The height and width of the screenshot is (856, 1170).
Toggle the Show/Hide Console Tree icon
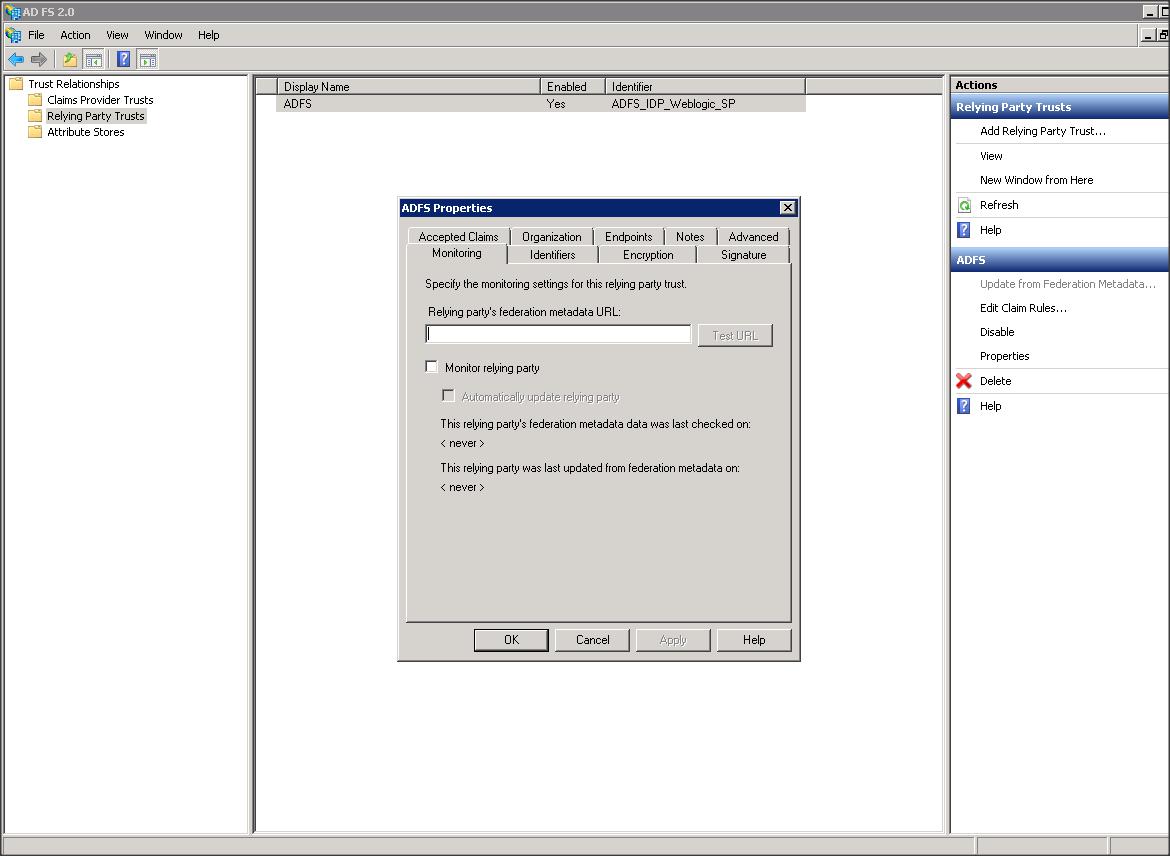click(93, 60)
